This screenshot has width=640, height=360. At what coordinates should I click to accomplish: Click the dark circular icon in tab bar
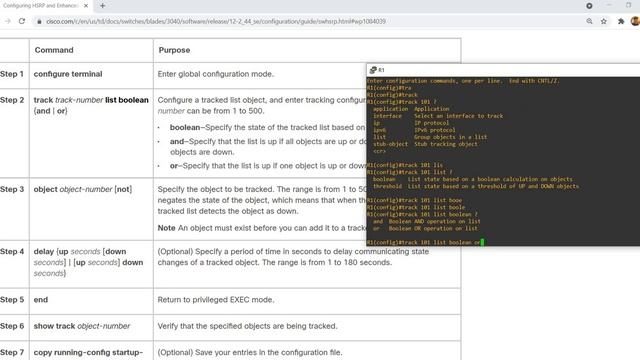pos(589,6)
